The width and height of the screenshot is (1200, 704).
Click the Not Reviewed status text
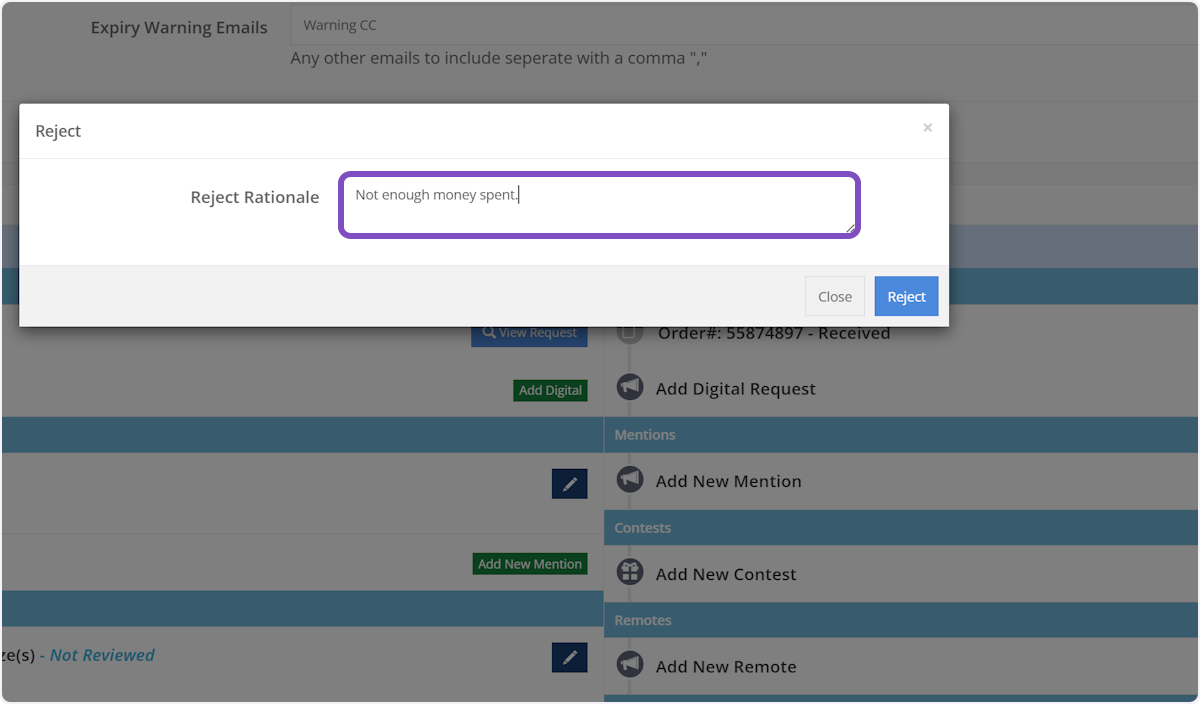pyautogui.click(x=102, y=655)
